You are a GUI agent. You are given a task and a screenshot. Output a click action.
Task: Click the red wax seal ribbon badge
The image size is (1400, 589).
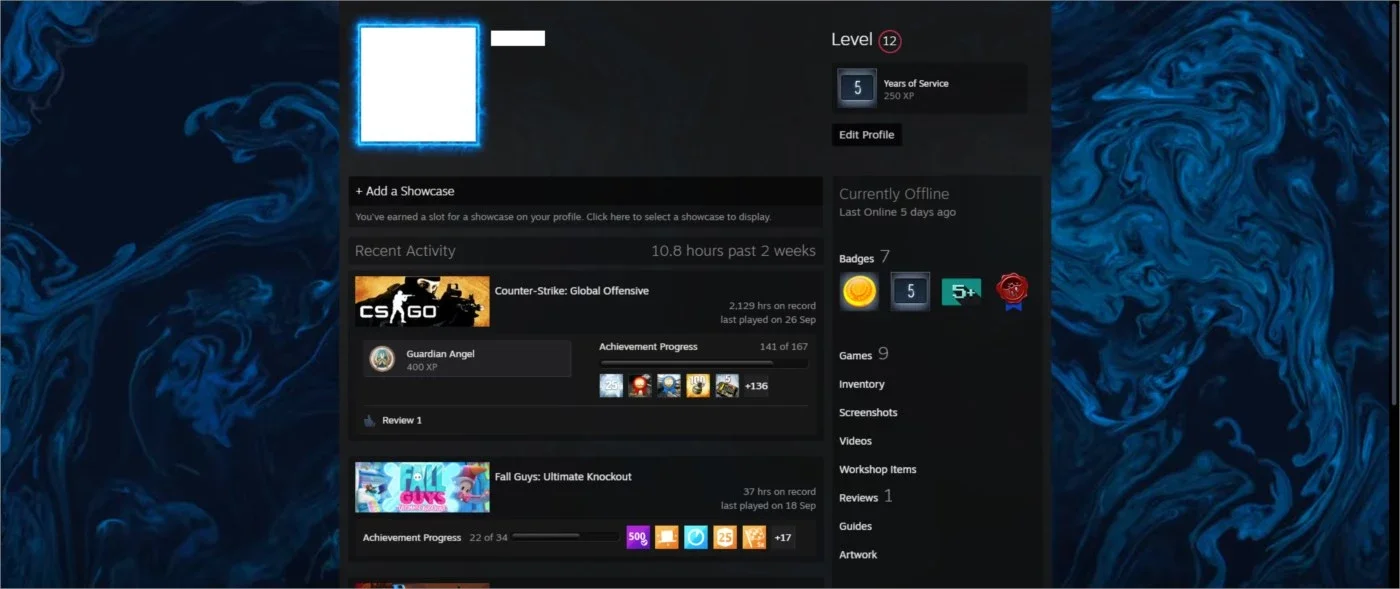tap(1012, 291)
